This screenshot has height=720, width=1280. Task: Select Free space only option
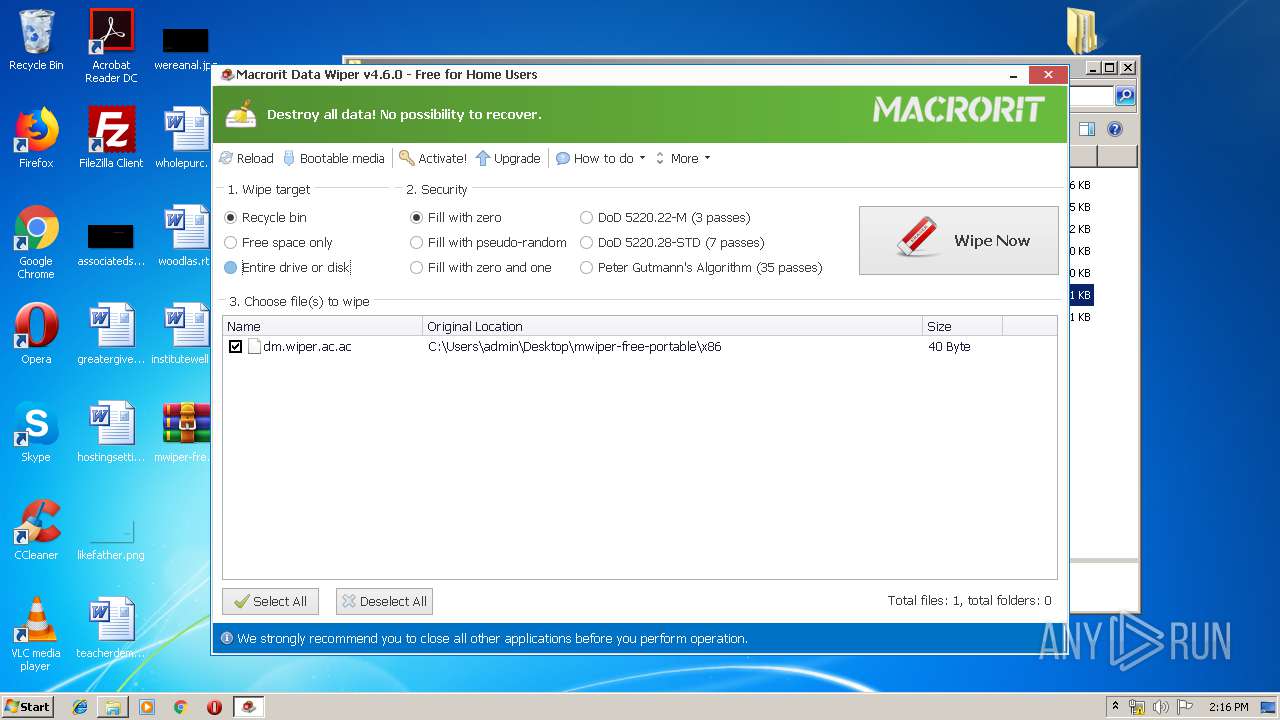click(x=279, y=242)
